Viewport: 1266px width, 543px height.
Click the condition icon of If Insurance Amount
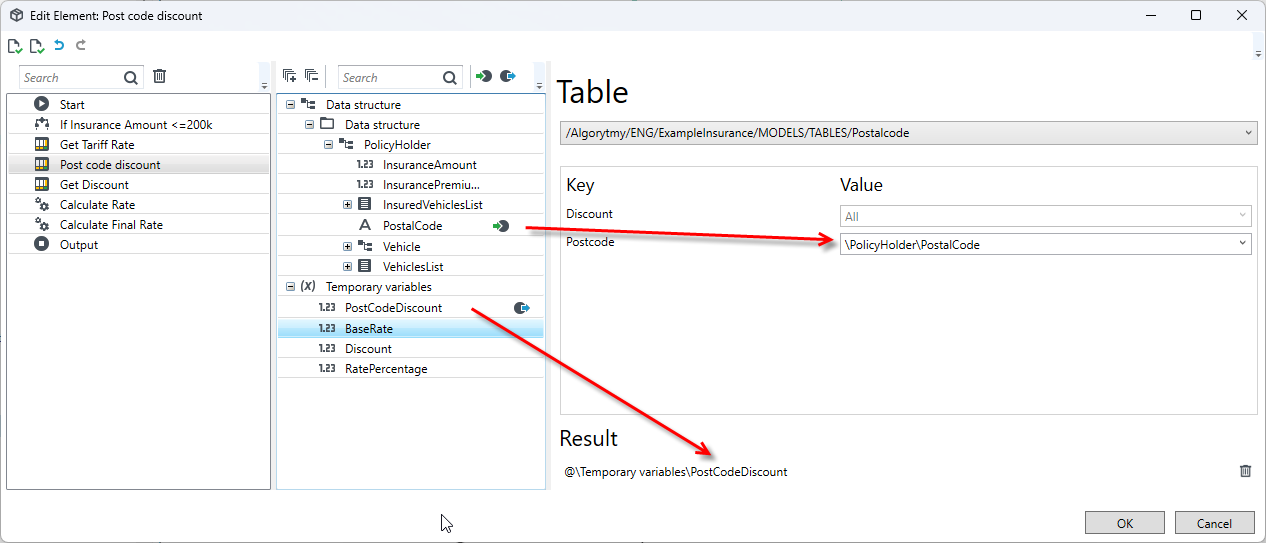pyautogui.click(x=41, y=124)
